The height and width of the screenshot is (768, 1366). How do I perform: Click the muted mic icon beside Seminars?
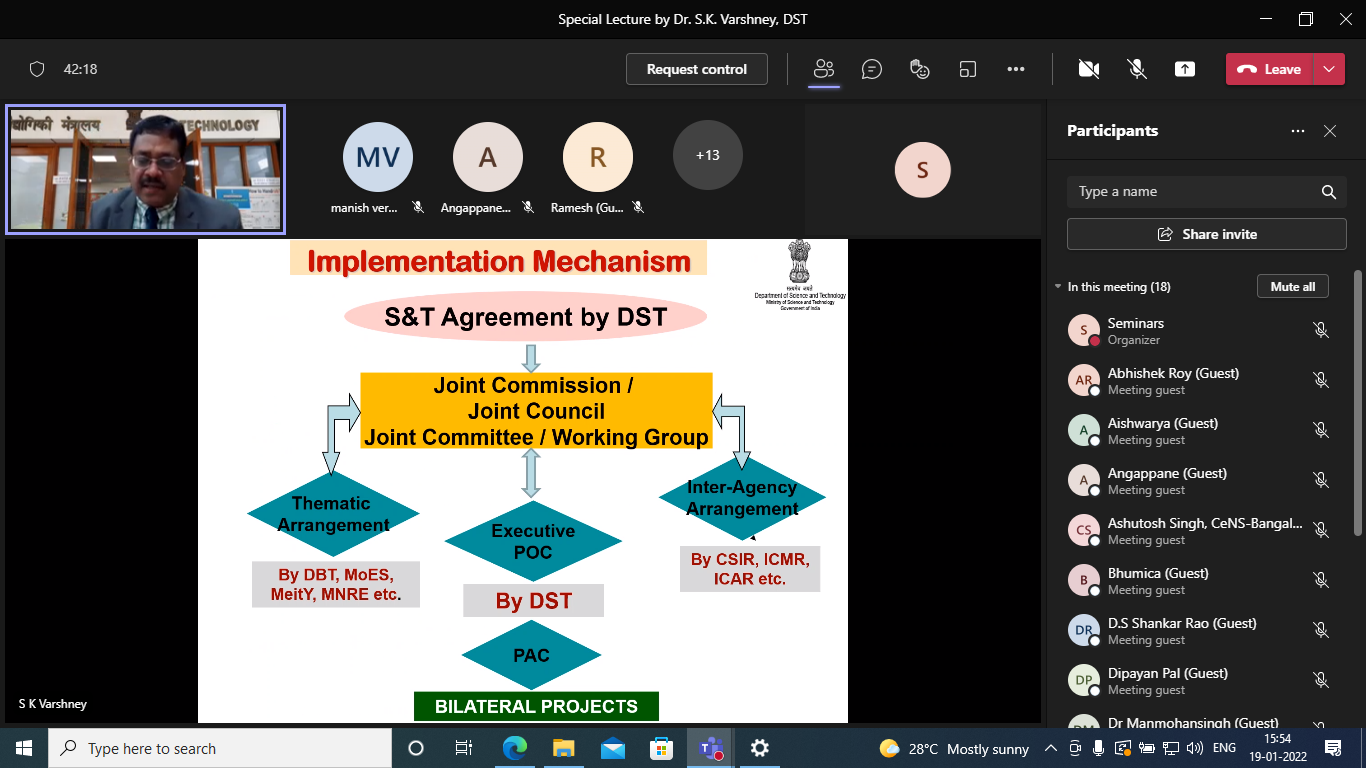click(x=1321, y=330)
